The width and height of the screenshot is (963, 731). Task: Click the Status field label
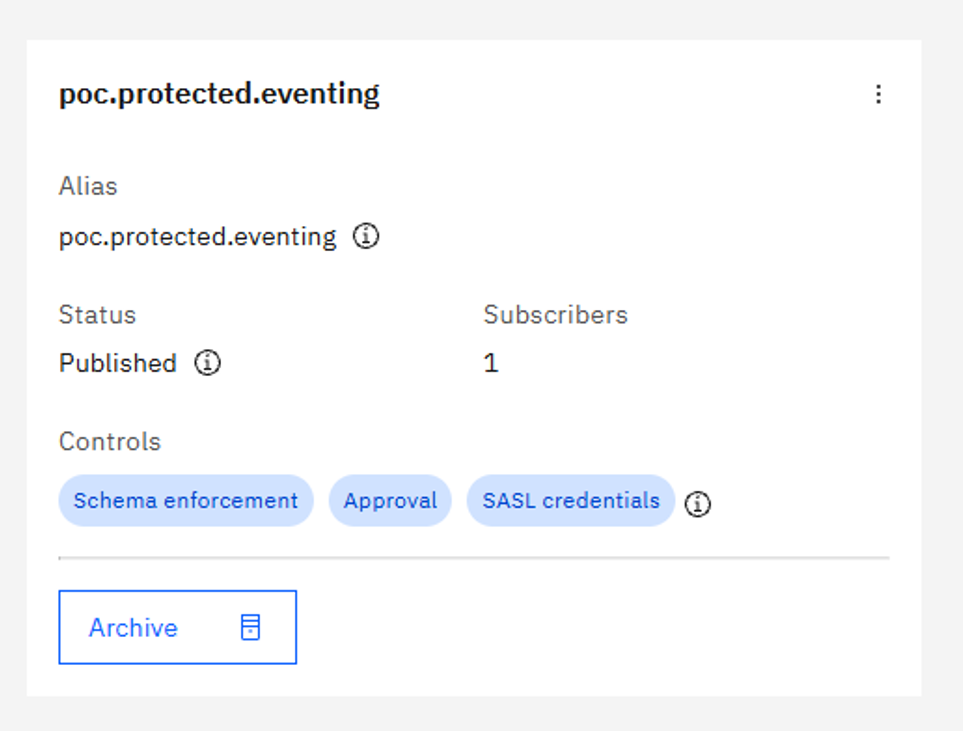point(97,315)
